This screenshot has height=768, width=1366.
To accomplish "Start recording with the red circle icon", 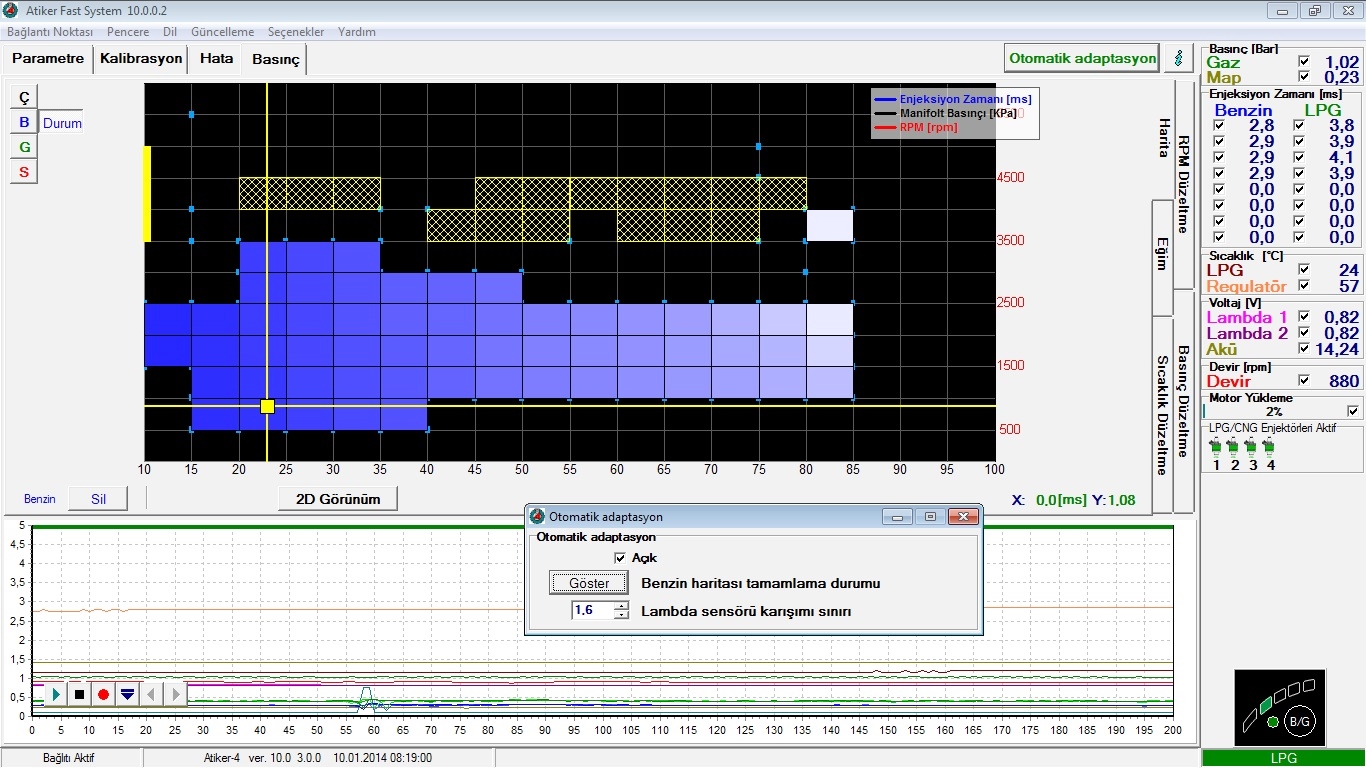I will pos(103,693).
